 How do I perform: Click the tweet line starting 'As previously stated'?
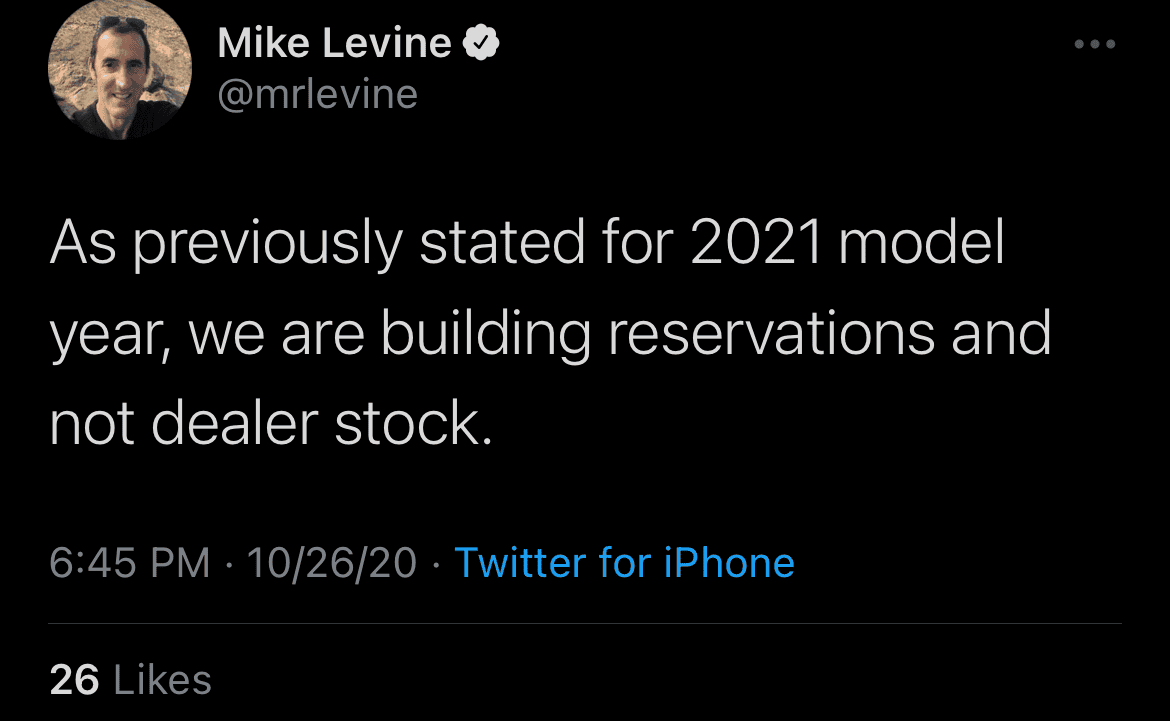(x=527, y=243)
